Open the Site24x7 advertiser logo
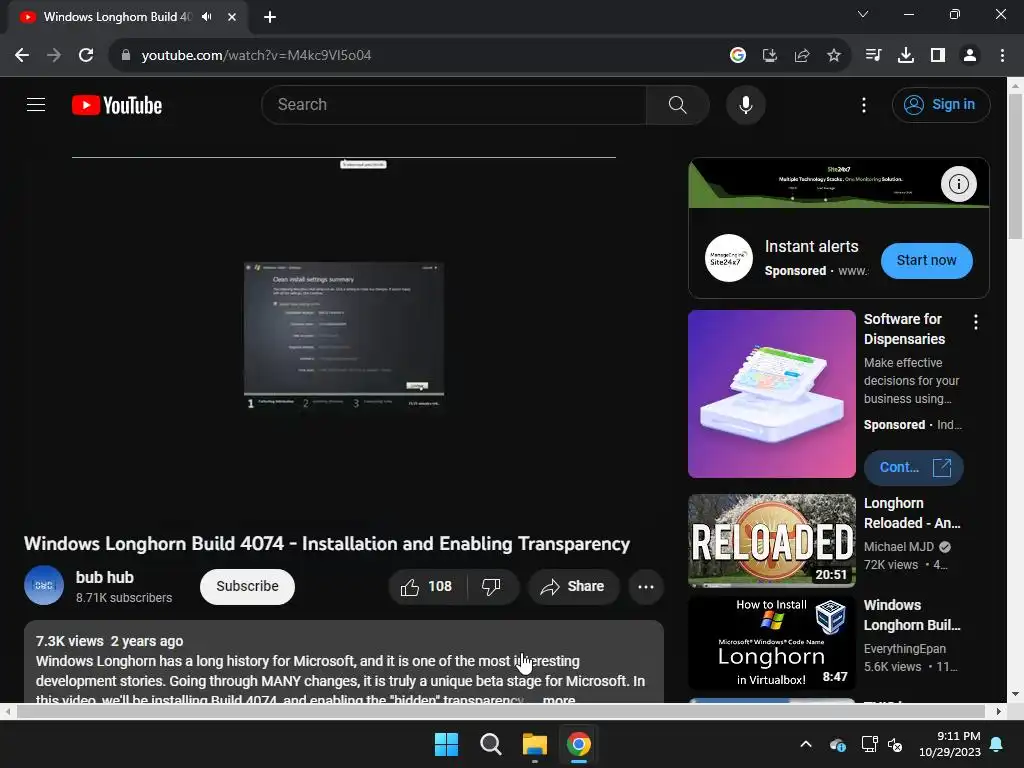1024x768 pixels. tap(728, 258)
